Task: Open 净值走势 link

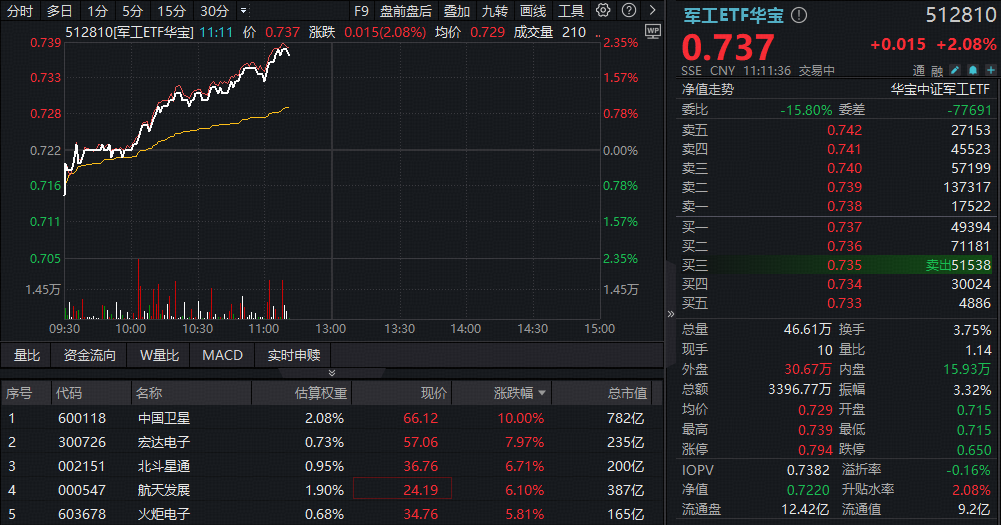Action: (707, 89)
